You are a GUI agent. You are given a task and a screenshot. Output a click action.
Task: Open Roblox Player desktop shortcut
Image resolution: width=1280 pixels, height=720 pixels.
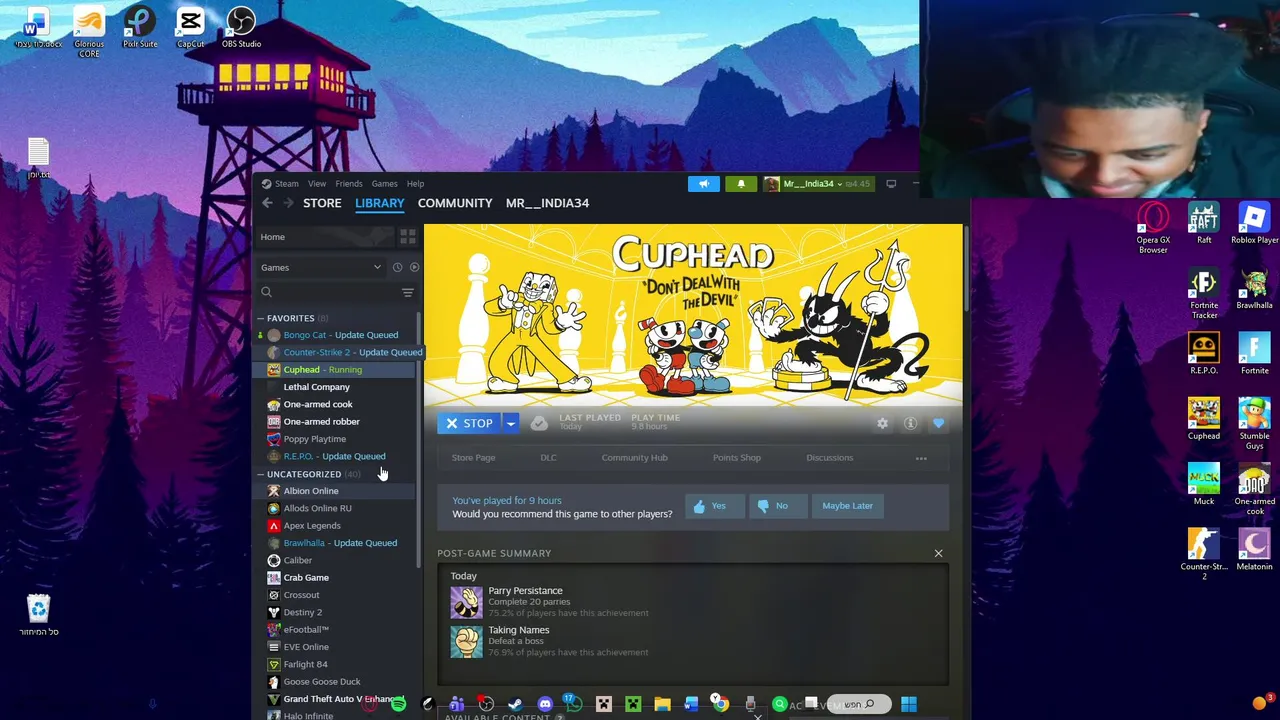click(x=1254, y=223)
